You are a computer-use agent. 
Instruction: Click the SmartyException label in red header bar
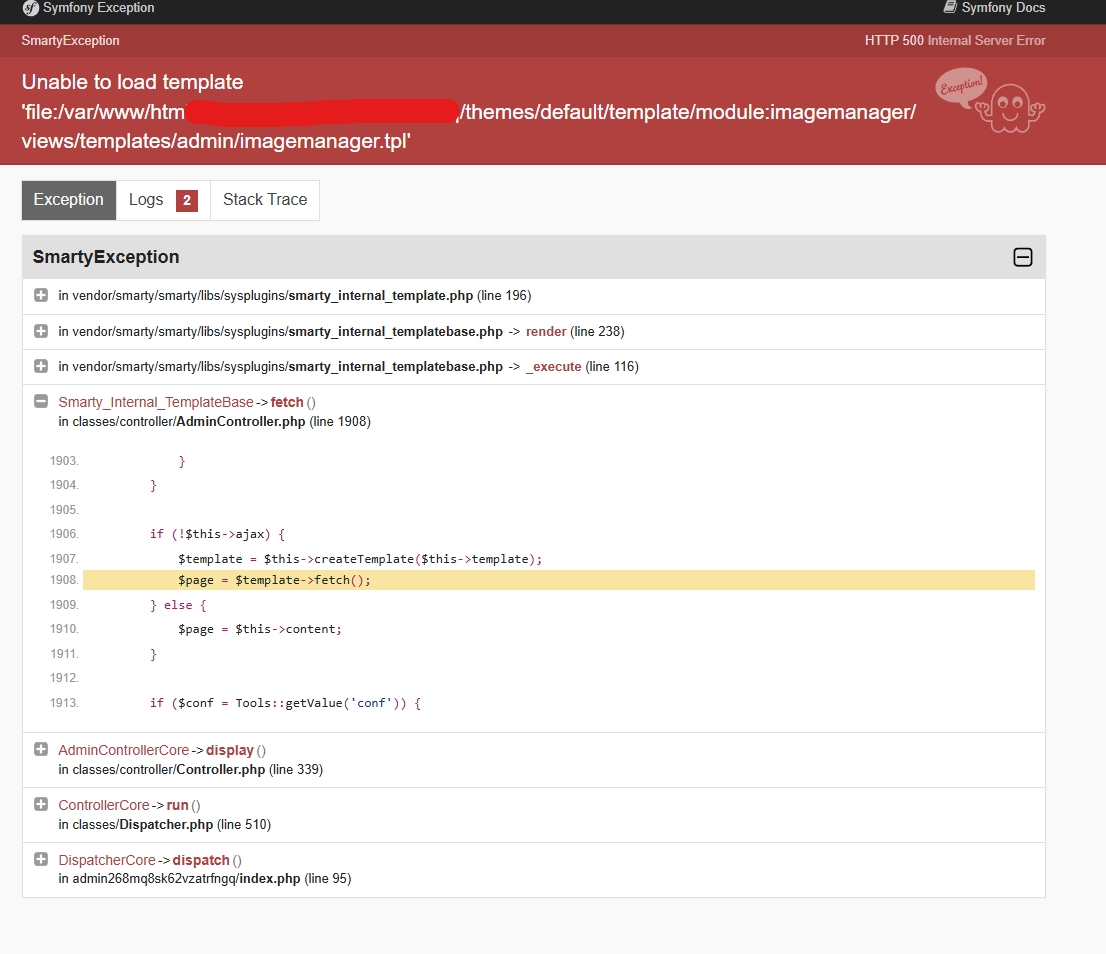pyautogui.click(x=71, y=41)
